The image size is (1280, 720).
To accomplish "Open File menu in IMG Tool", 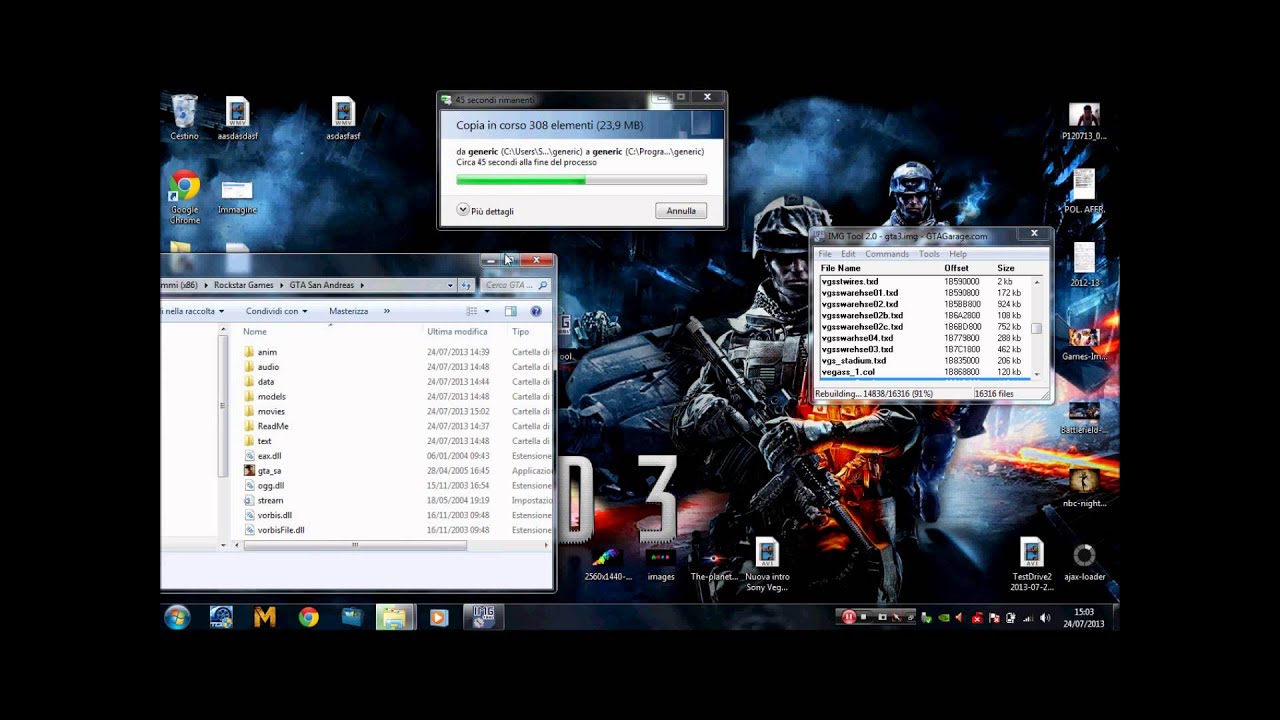I will click(x=825, y=254).
